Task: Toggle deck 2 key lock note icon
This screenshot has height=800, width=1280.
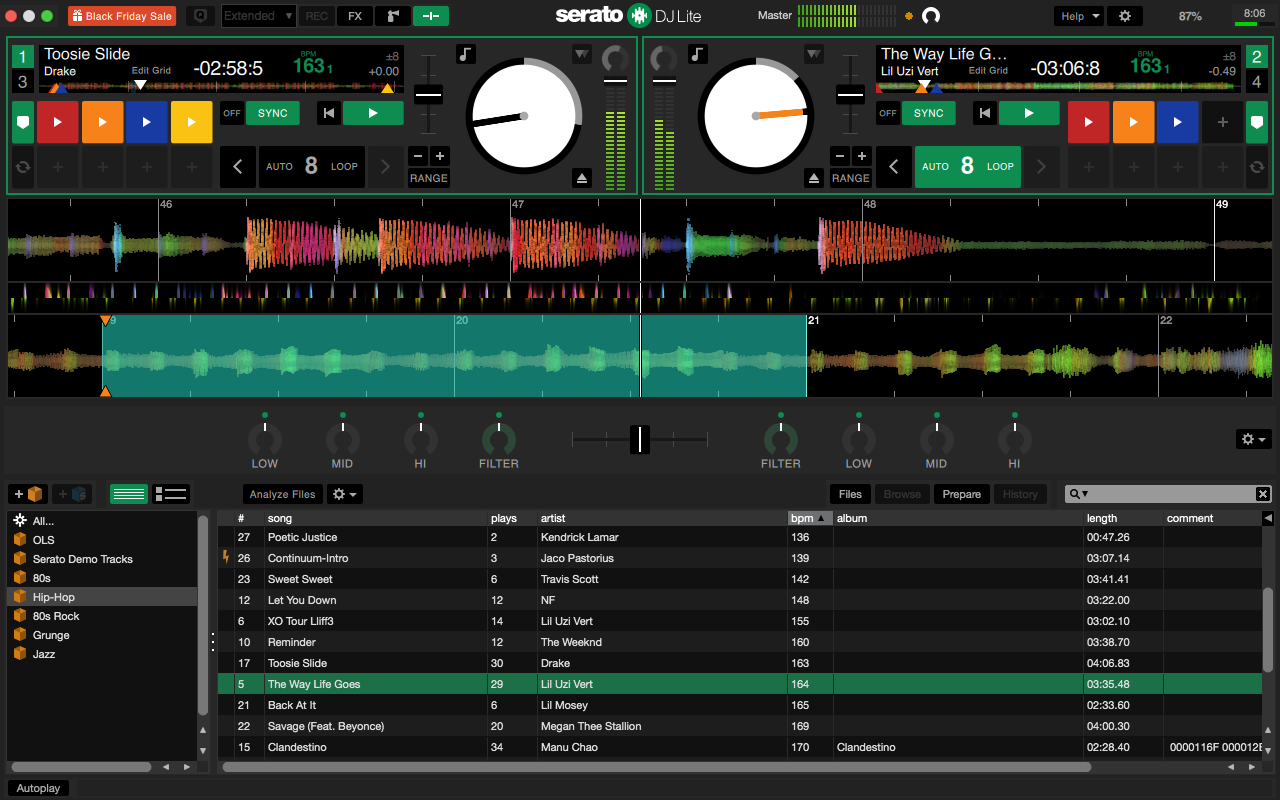Action: pos(698,54)
